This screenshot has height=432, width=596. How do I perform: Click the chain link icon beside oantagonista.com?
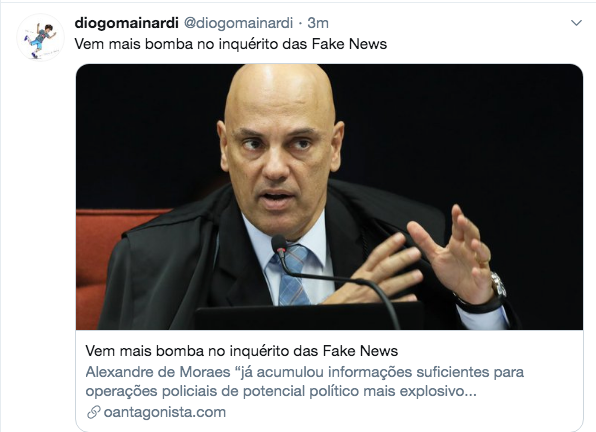coord(93,412)
